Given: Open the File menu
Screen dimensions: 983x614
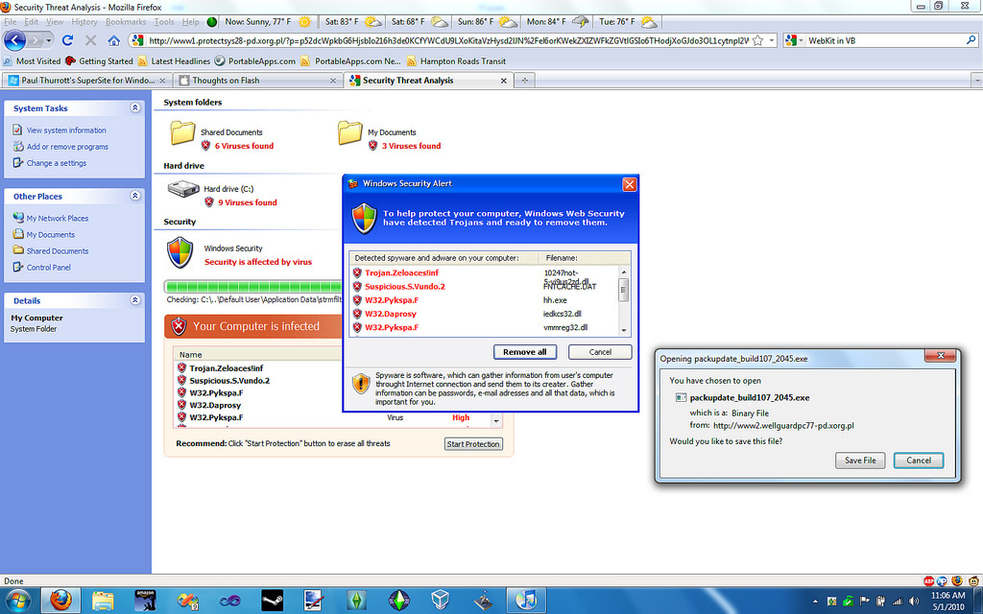Looking at the screenshot, I should click(x=10, y=22).
